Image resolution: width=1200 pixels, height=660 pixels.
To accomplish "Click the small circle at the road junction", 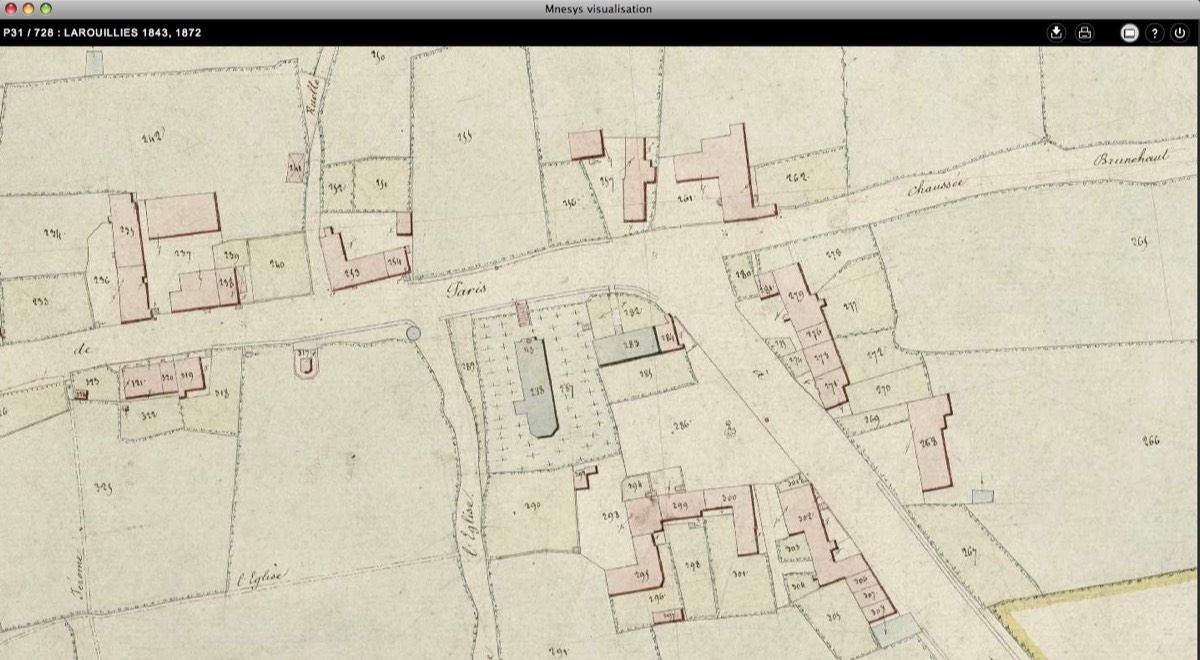I will pos(413,331).
